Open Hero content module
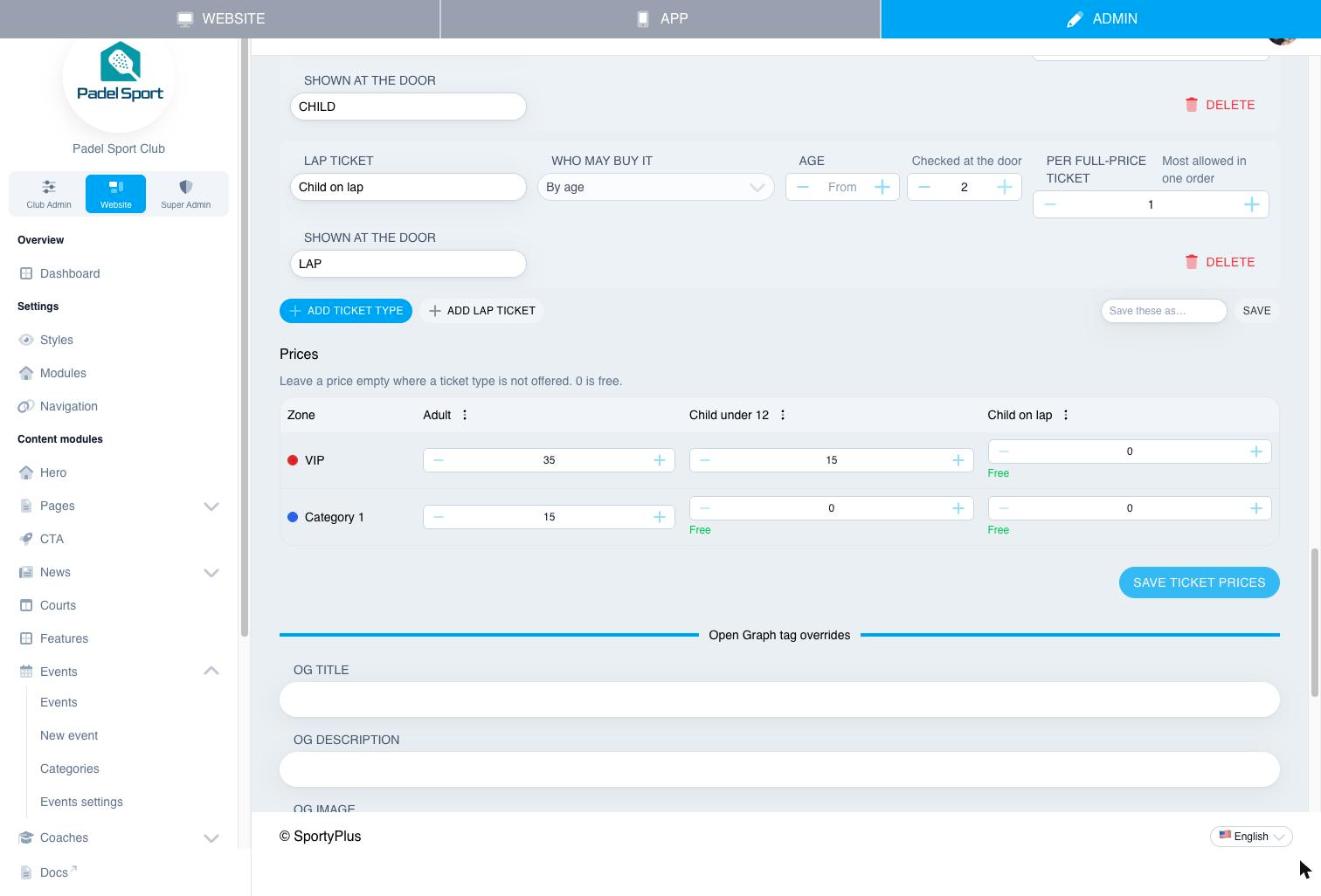Image resolution: width=1321 pixels, height=896 pixels. 53,472
